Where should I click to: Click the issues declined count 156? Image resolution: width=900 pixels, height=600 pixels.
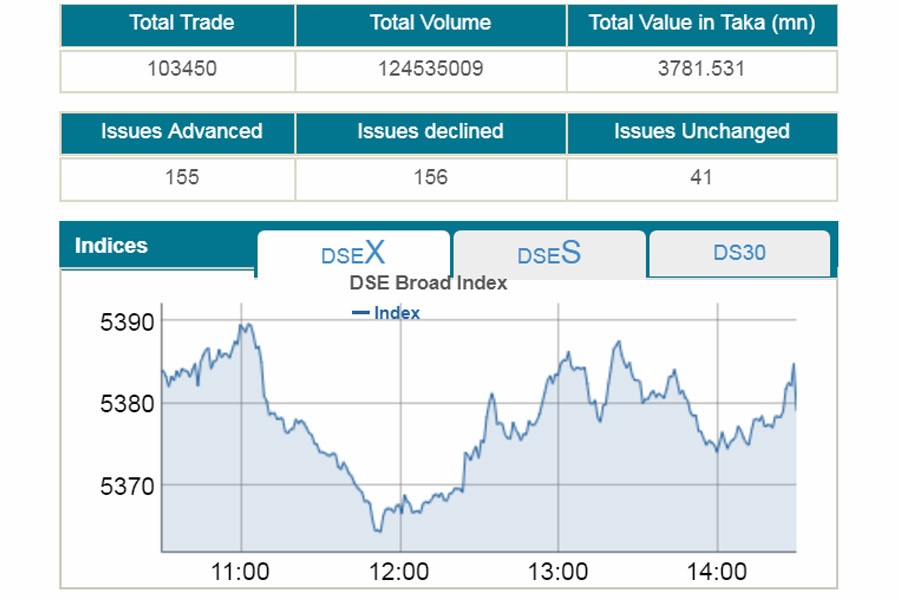point(430,177)
